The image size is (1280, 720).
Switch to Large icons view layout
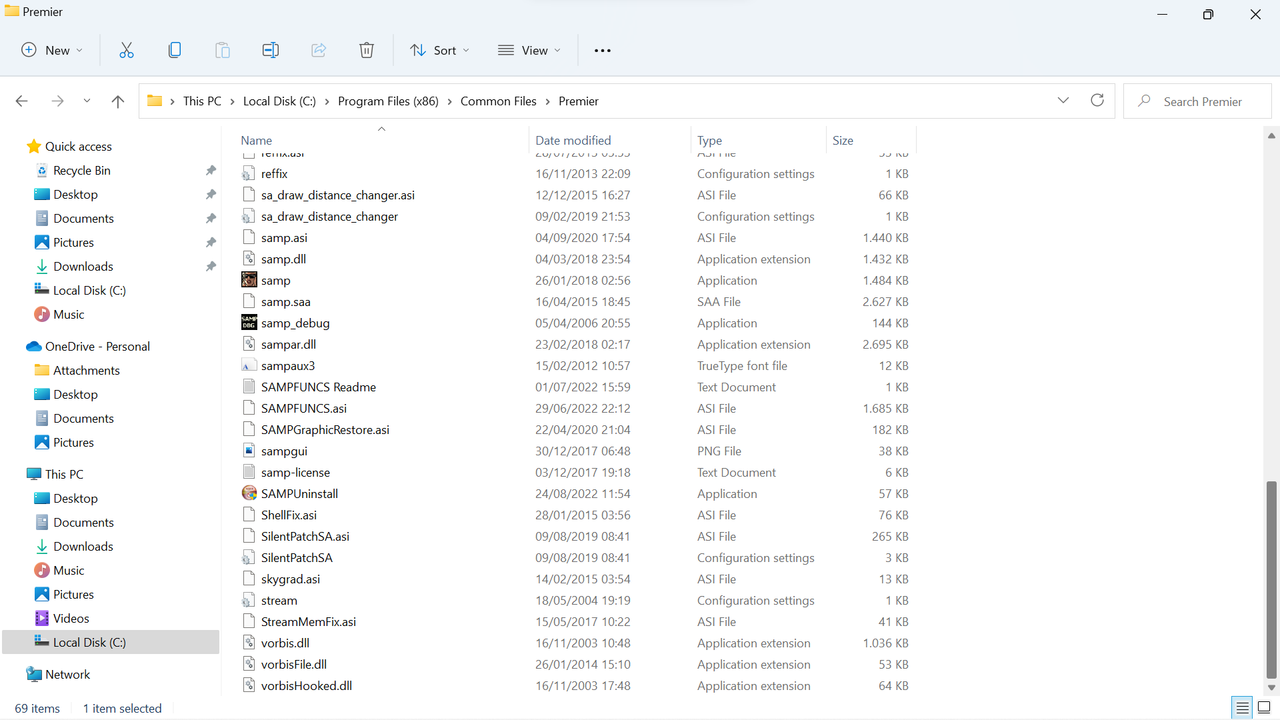click(x=1264, y=708)
